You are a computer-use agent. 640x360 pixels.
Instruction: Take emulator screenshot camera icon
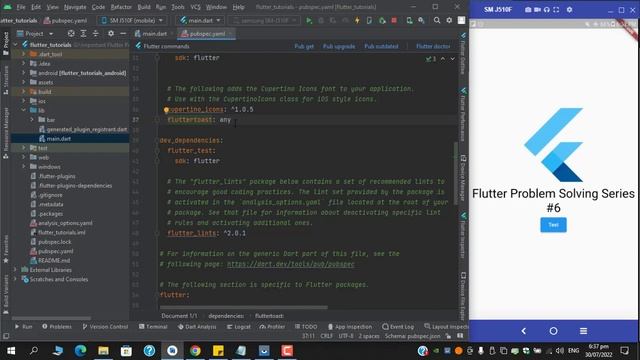[x=528, y=9]
